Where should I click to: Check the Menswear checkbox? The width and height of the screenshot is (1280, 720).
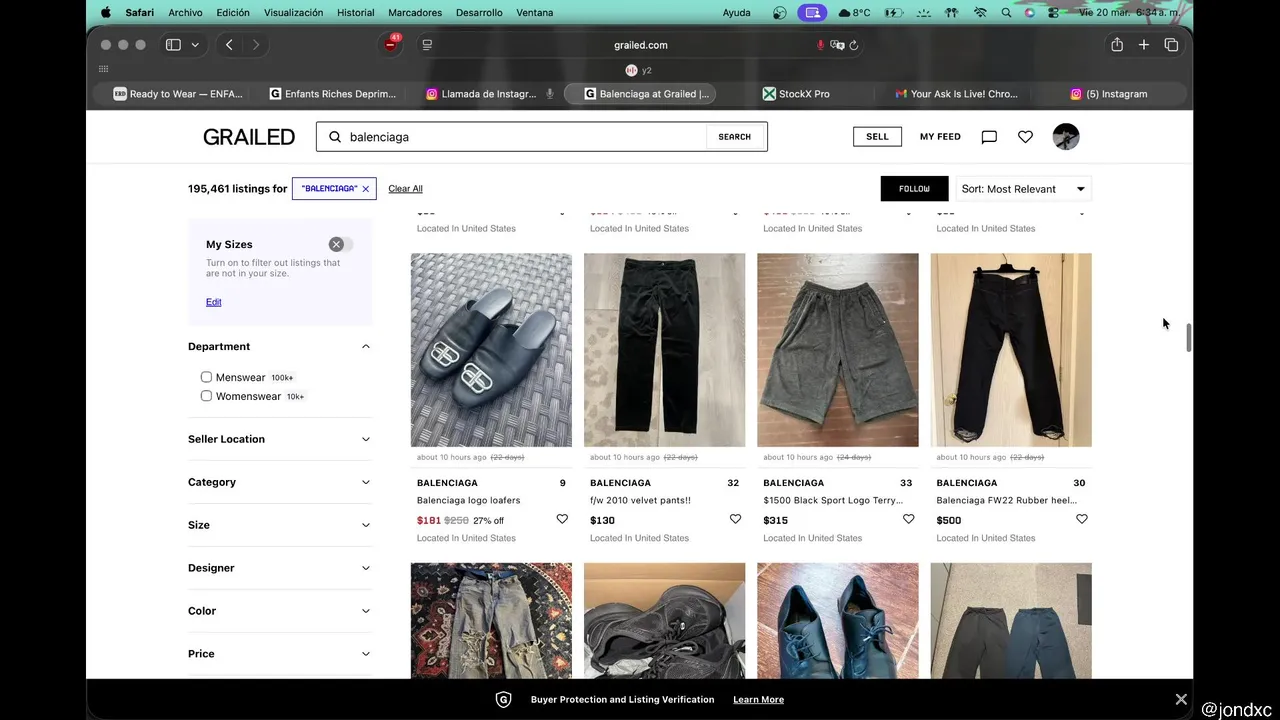tap(206, 377)
